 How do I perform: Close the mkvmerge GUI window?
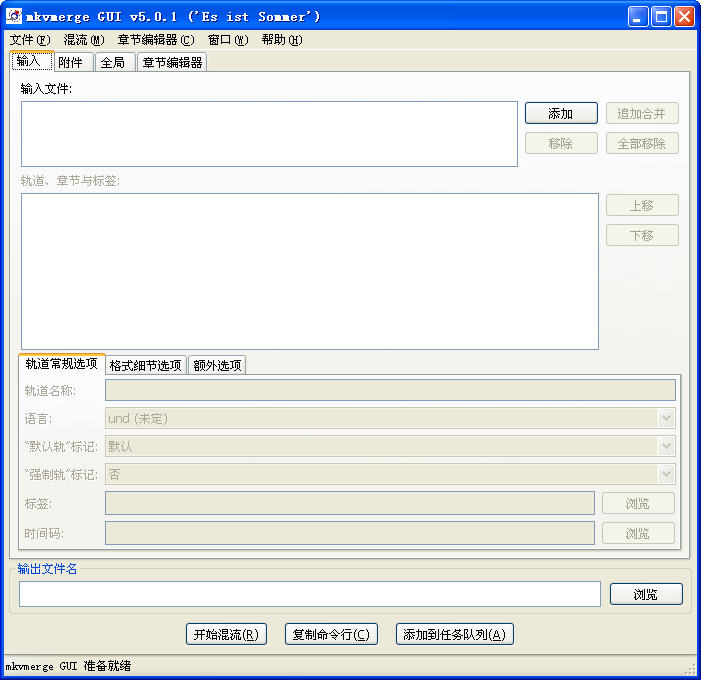click(684, 17)
